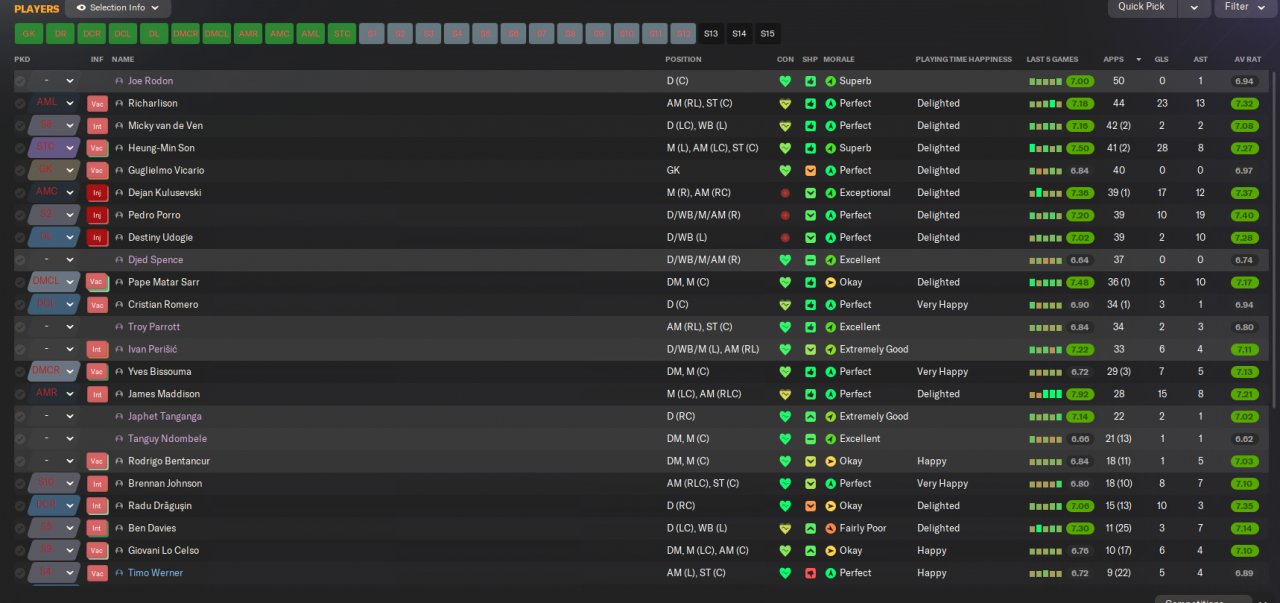Toggle the selection tick for Heung-Min Son
1280x603 pixels.
coord(20,148)
